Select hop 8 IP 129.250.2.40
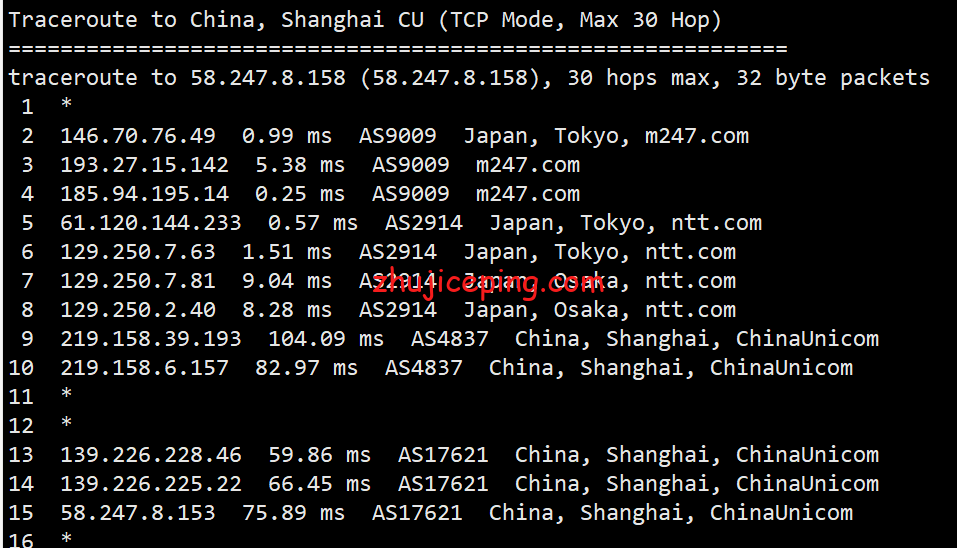This screenshot has height=548, width=957. point(138,310)
